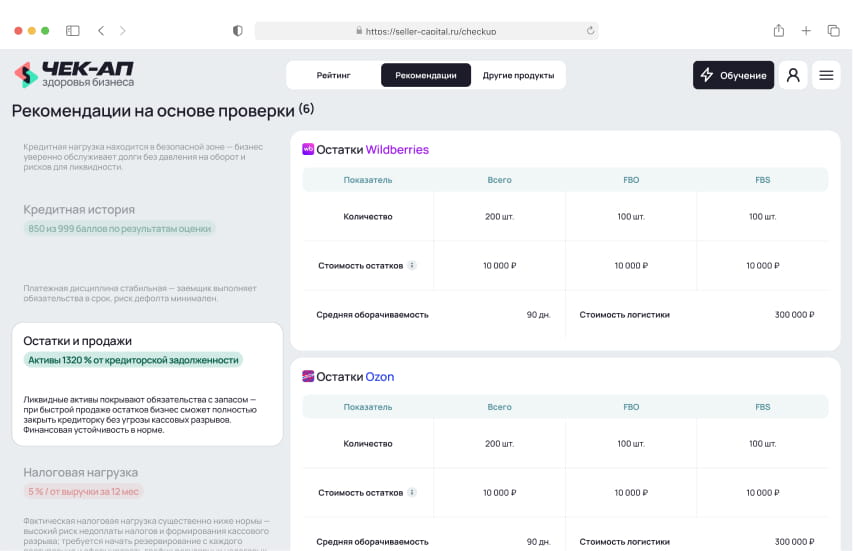Viewport: 853px width, 551px height.
Task: Select the Кредитная история recommendation
Action: 79,210
